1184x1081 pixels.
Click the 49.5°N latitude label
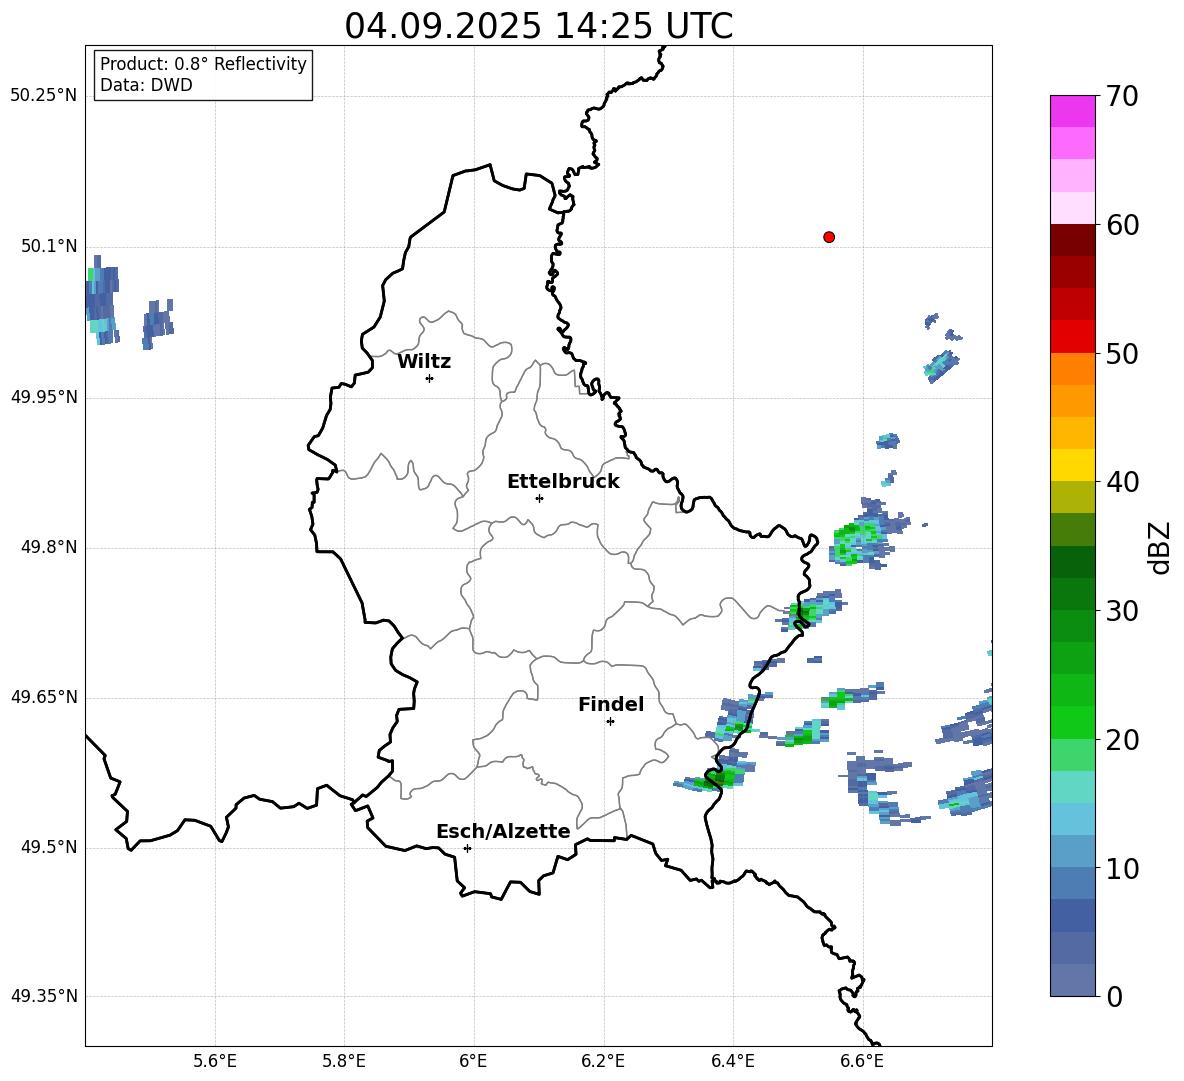tap(49, 847)
